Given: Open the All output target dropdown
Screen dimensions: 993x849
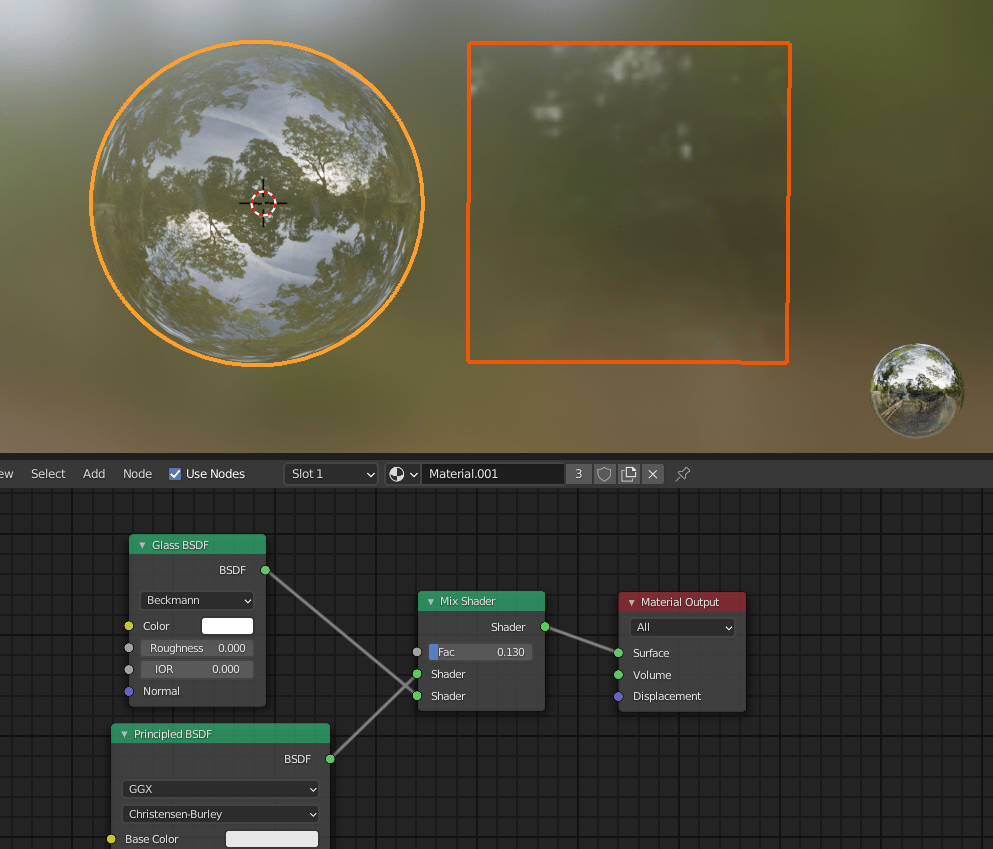Looking at the screenshot, I should point(682,627).
